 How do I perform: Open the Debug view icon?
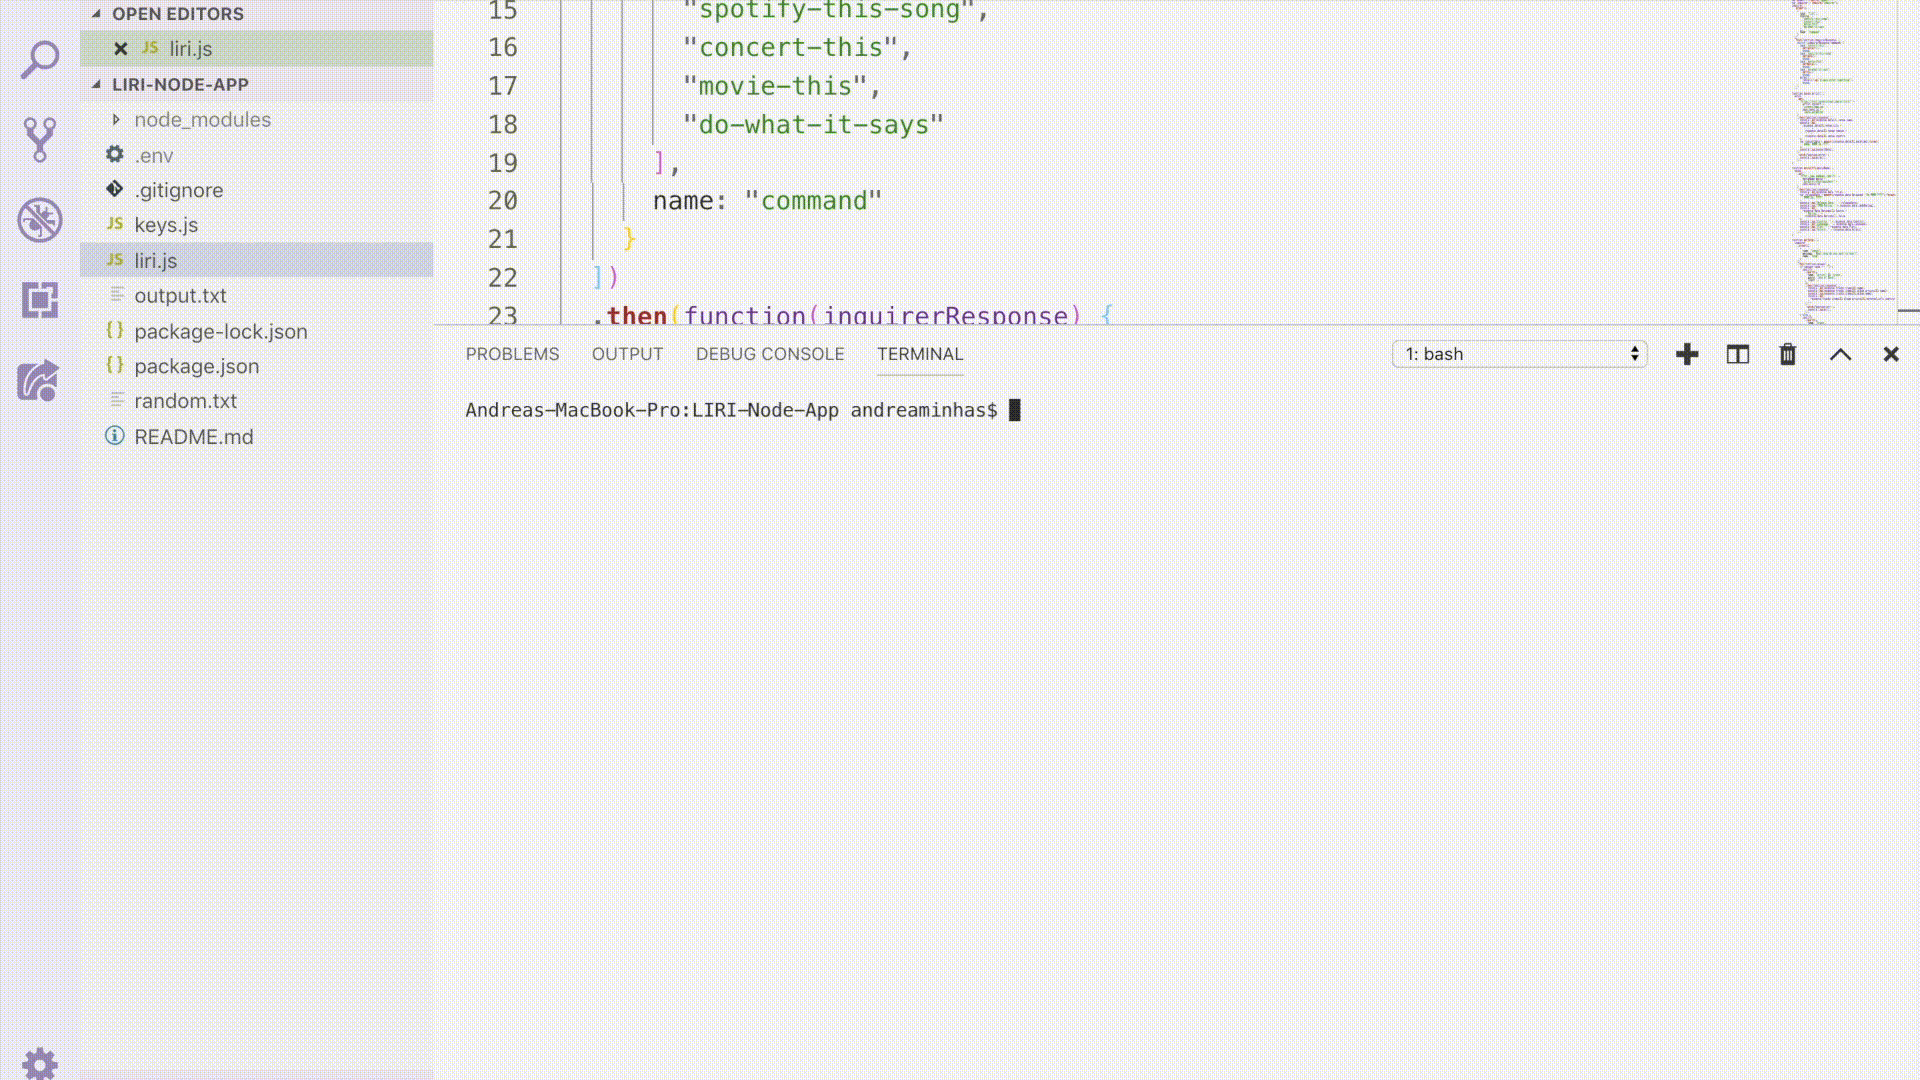(40, 220)
